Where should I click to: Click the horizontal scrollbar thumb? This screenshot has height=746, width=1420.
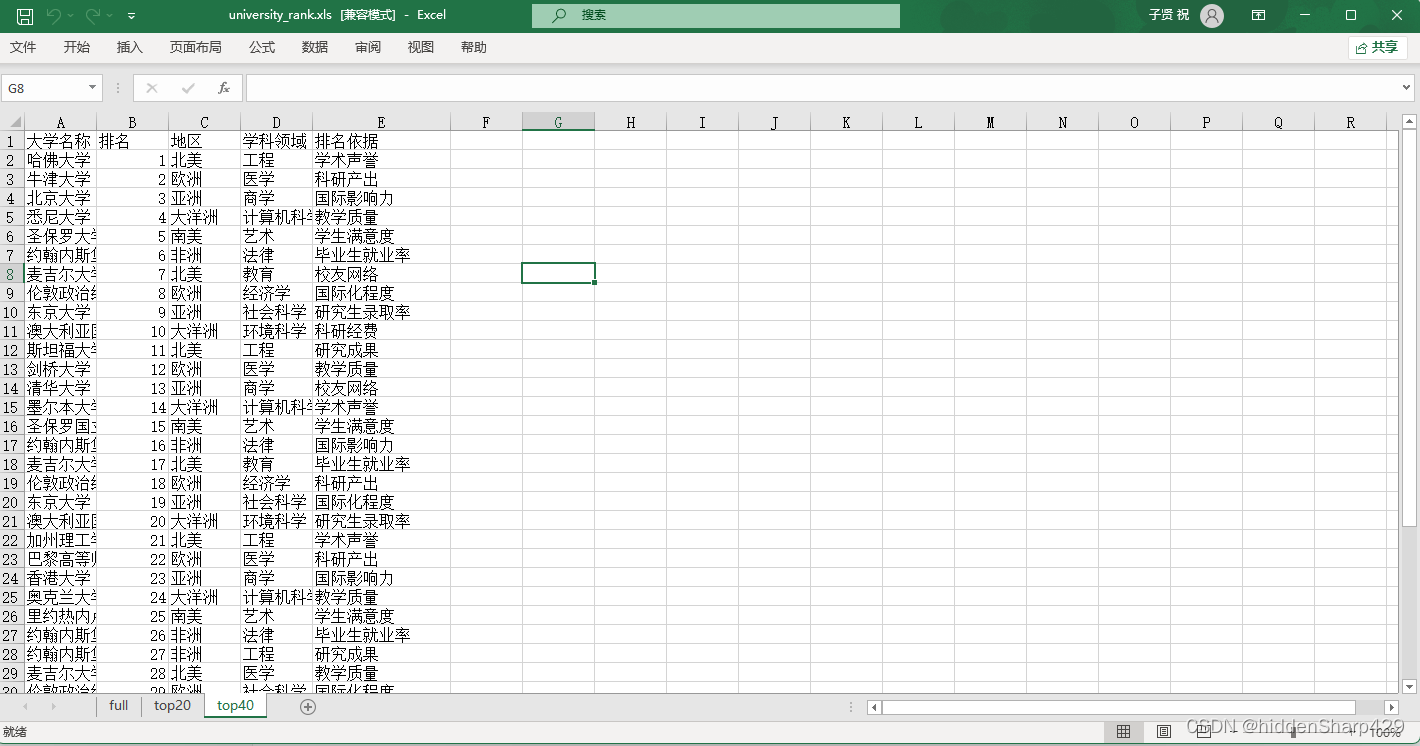1119,707
